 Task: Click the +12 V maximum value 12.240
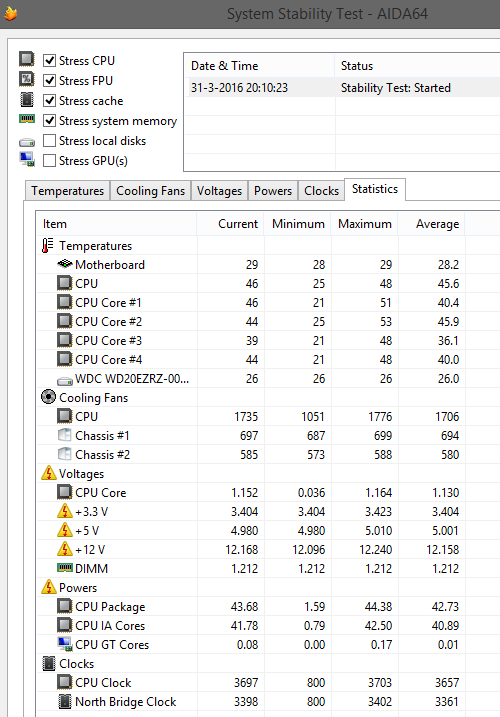(376, 550)
